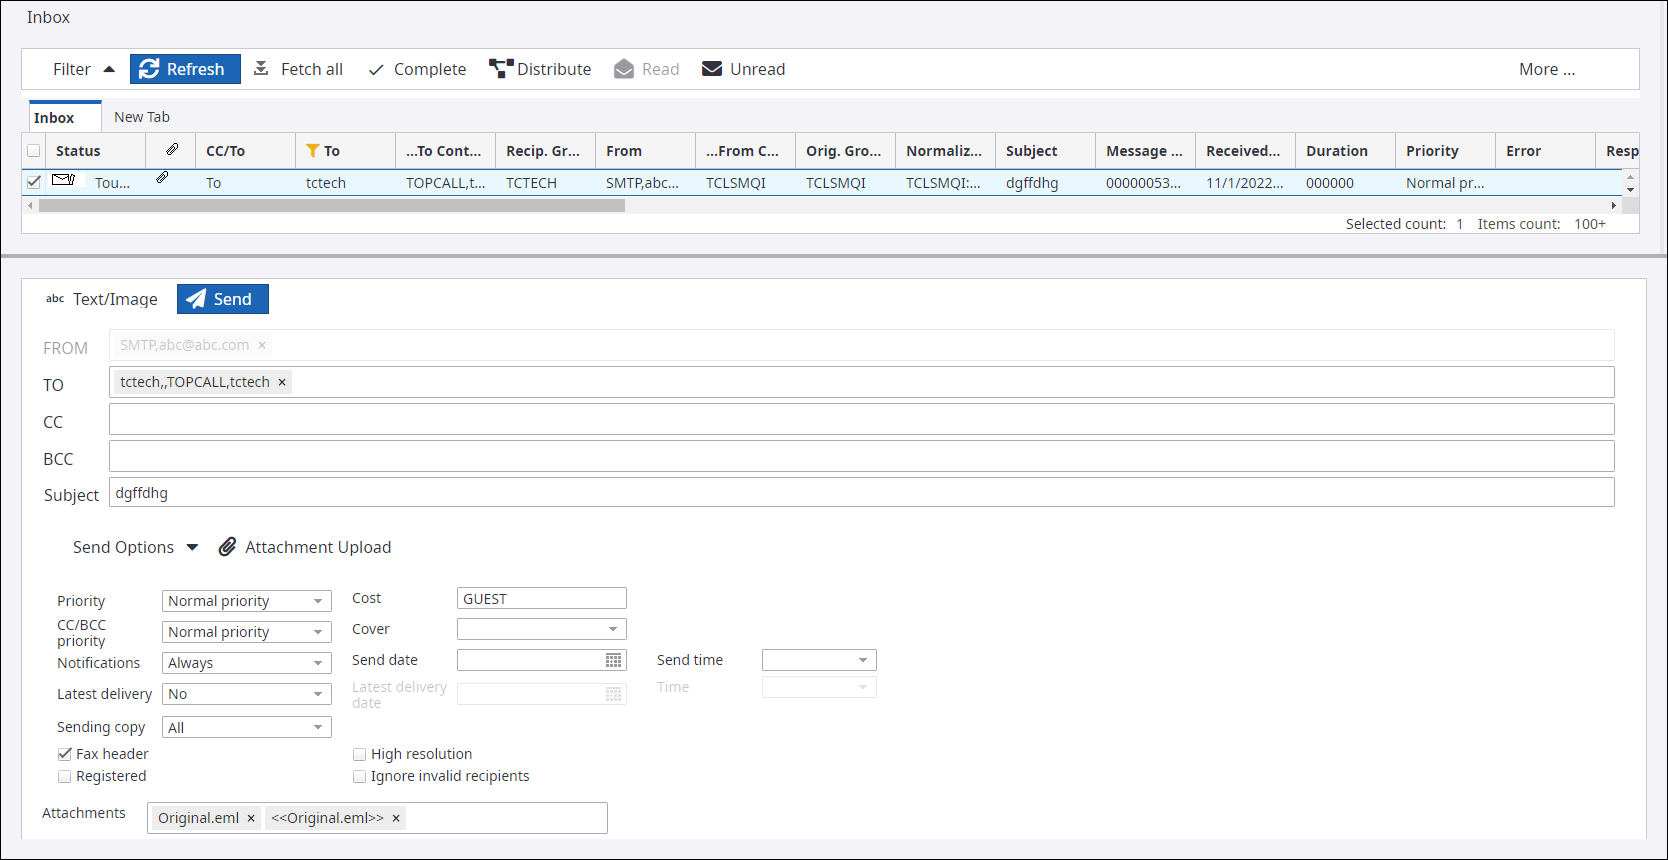The height and width of the screenshot is (860, 1668).
Task: Open the Send date calendar picker
Action: tap(614, 661)
